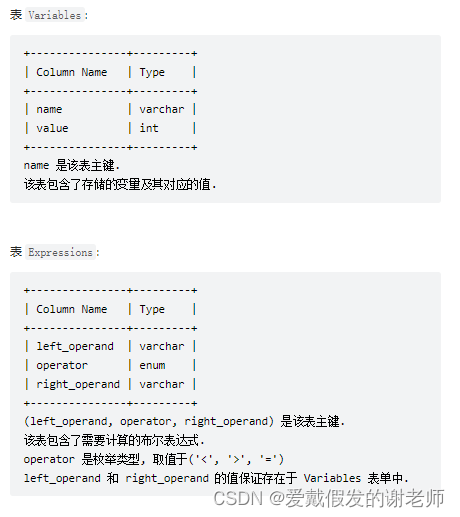This screenshot has height=517, width=460.
Task: Click the operator enum values line
Action: point(154,459)
